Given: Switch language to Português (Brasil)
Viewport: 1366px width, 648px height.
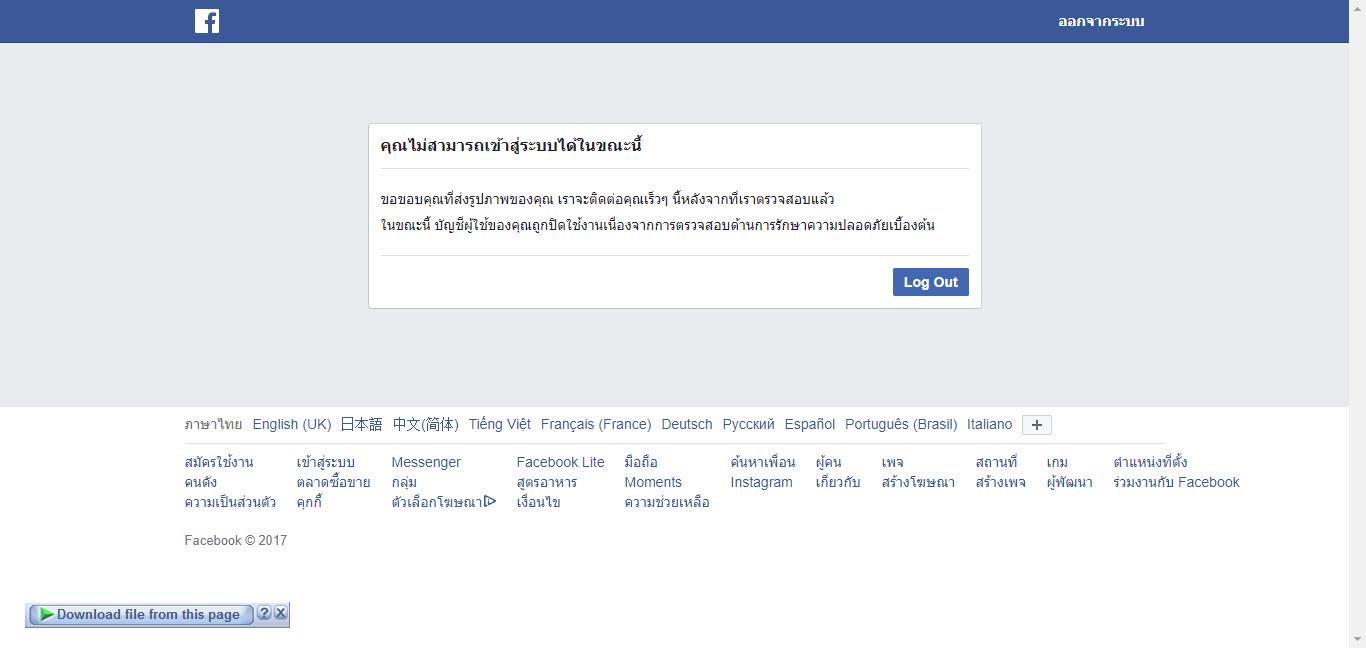Looking at the screenshot, I should (901, 424).
